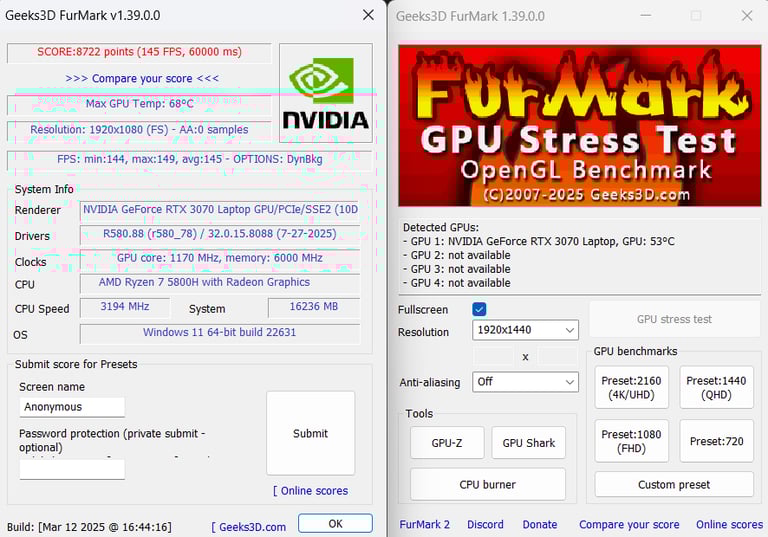The height and width of the screenshot is (537, 768).
Task: Click the FurMark GPU Stress Test banner
Action: point(579,125)
